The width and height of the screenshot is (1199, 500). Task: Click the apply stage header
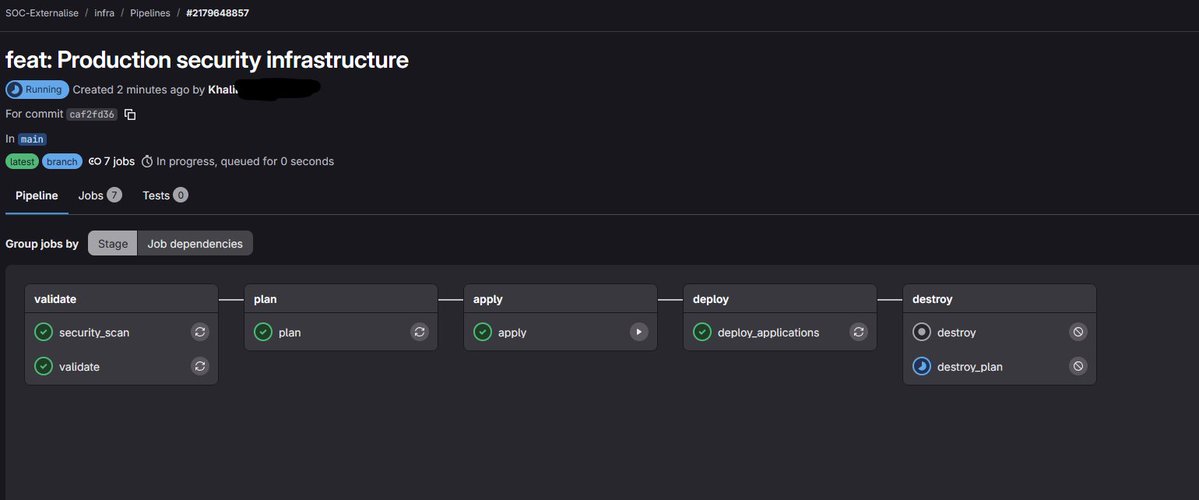561,299
